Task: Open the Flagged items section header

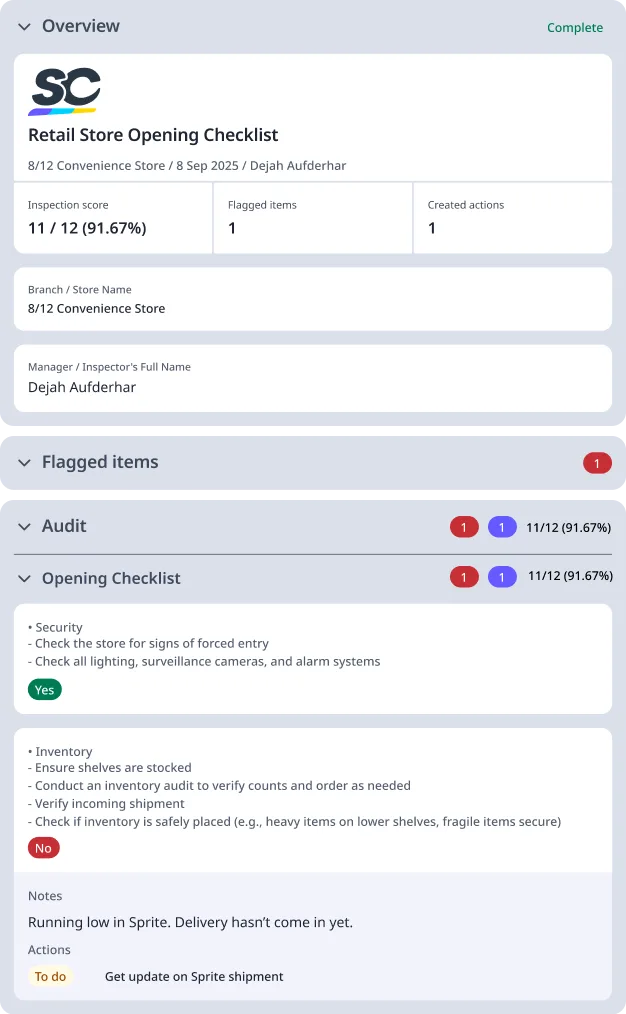Action: (x=99, y=462)
